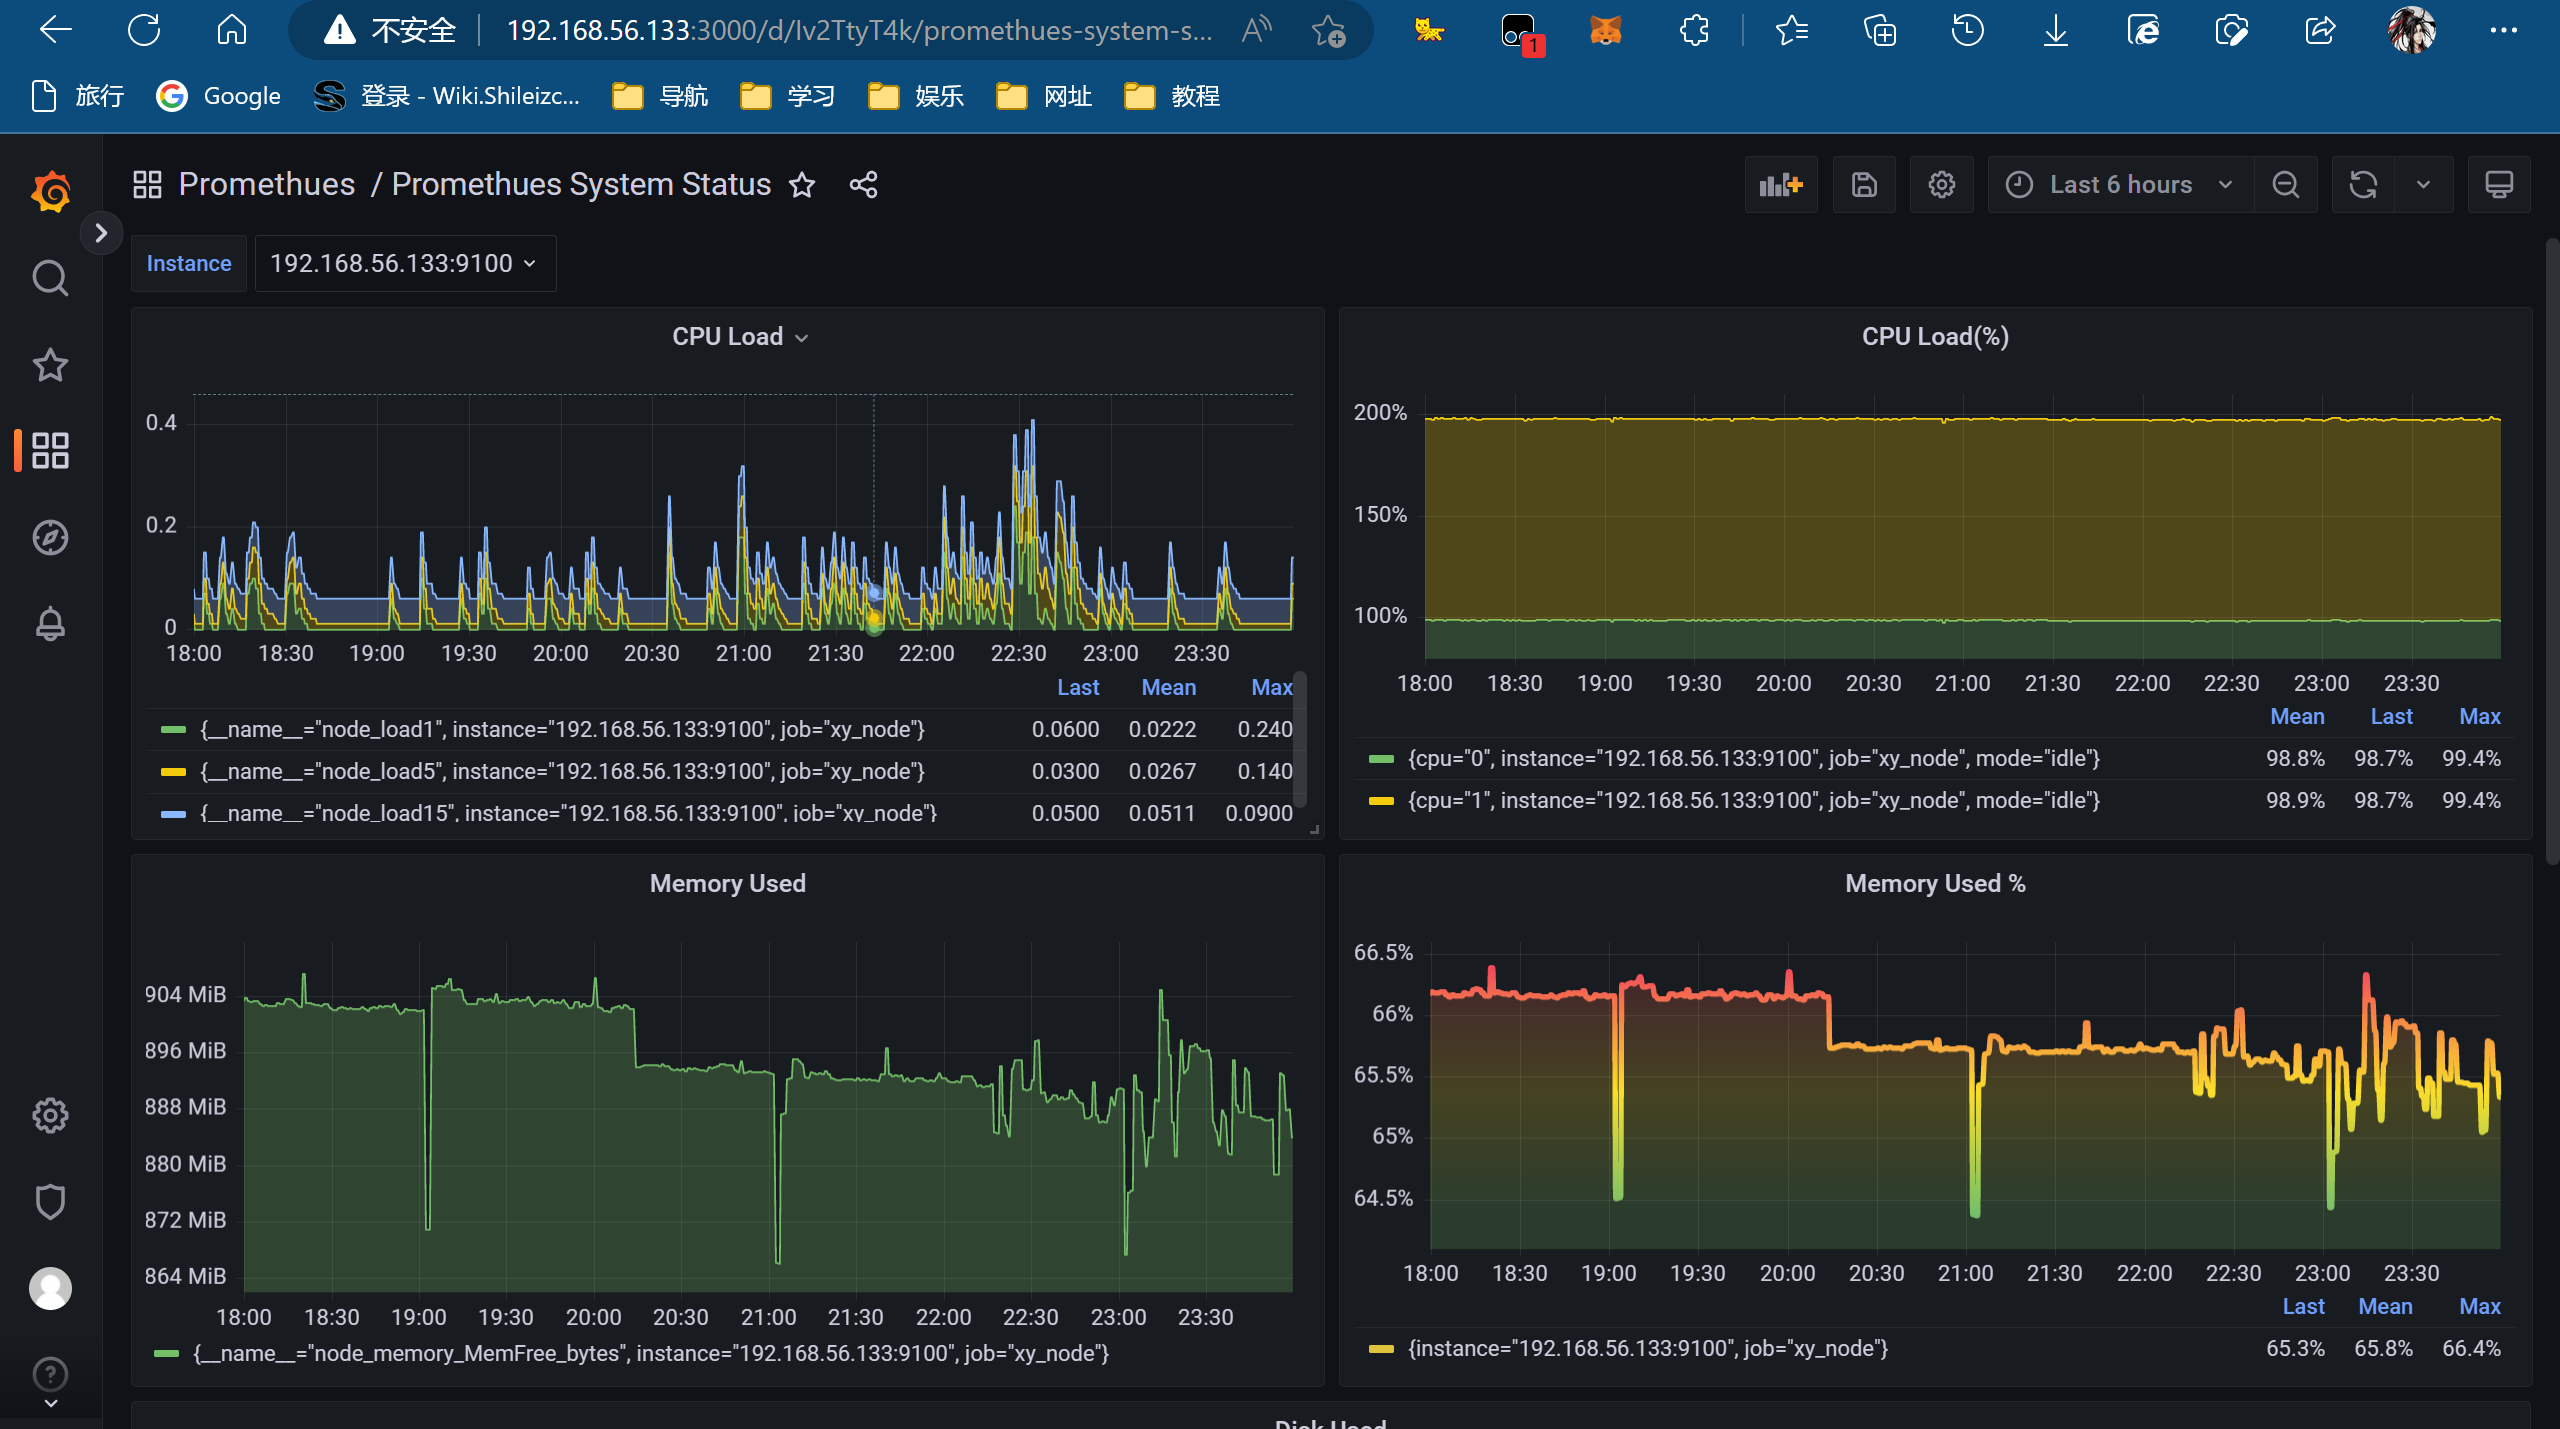This screenshot has width=2560, height=1429.
Task: Sort CPU Load legend by Last
Action: pyautogui.click(x=1078, y=688)
